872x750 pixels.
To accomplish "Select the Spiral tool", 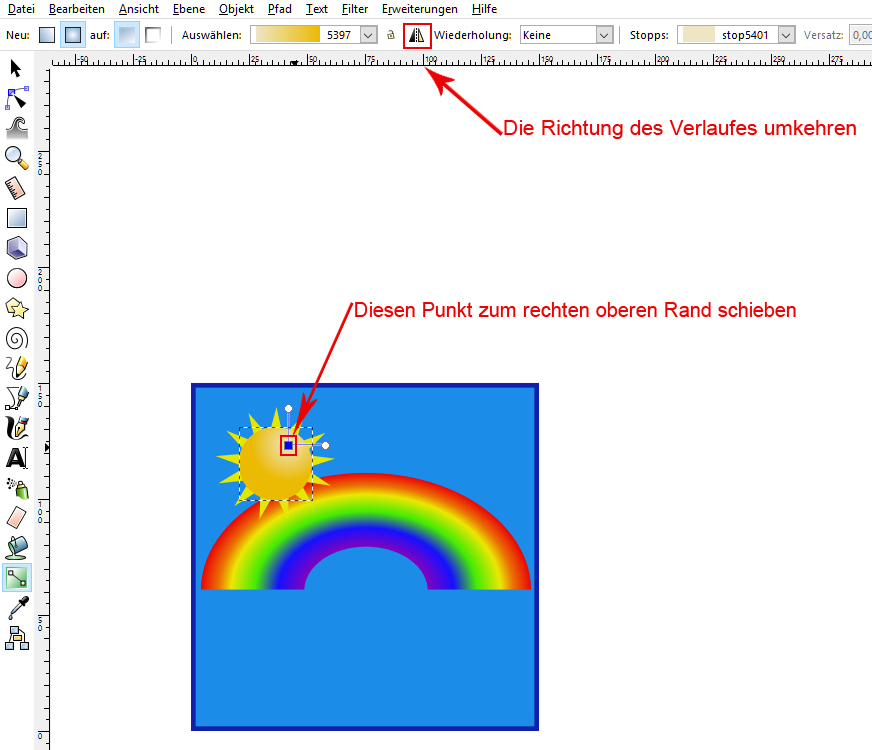I will tap(17, 338).
